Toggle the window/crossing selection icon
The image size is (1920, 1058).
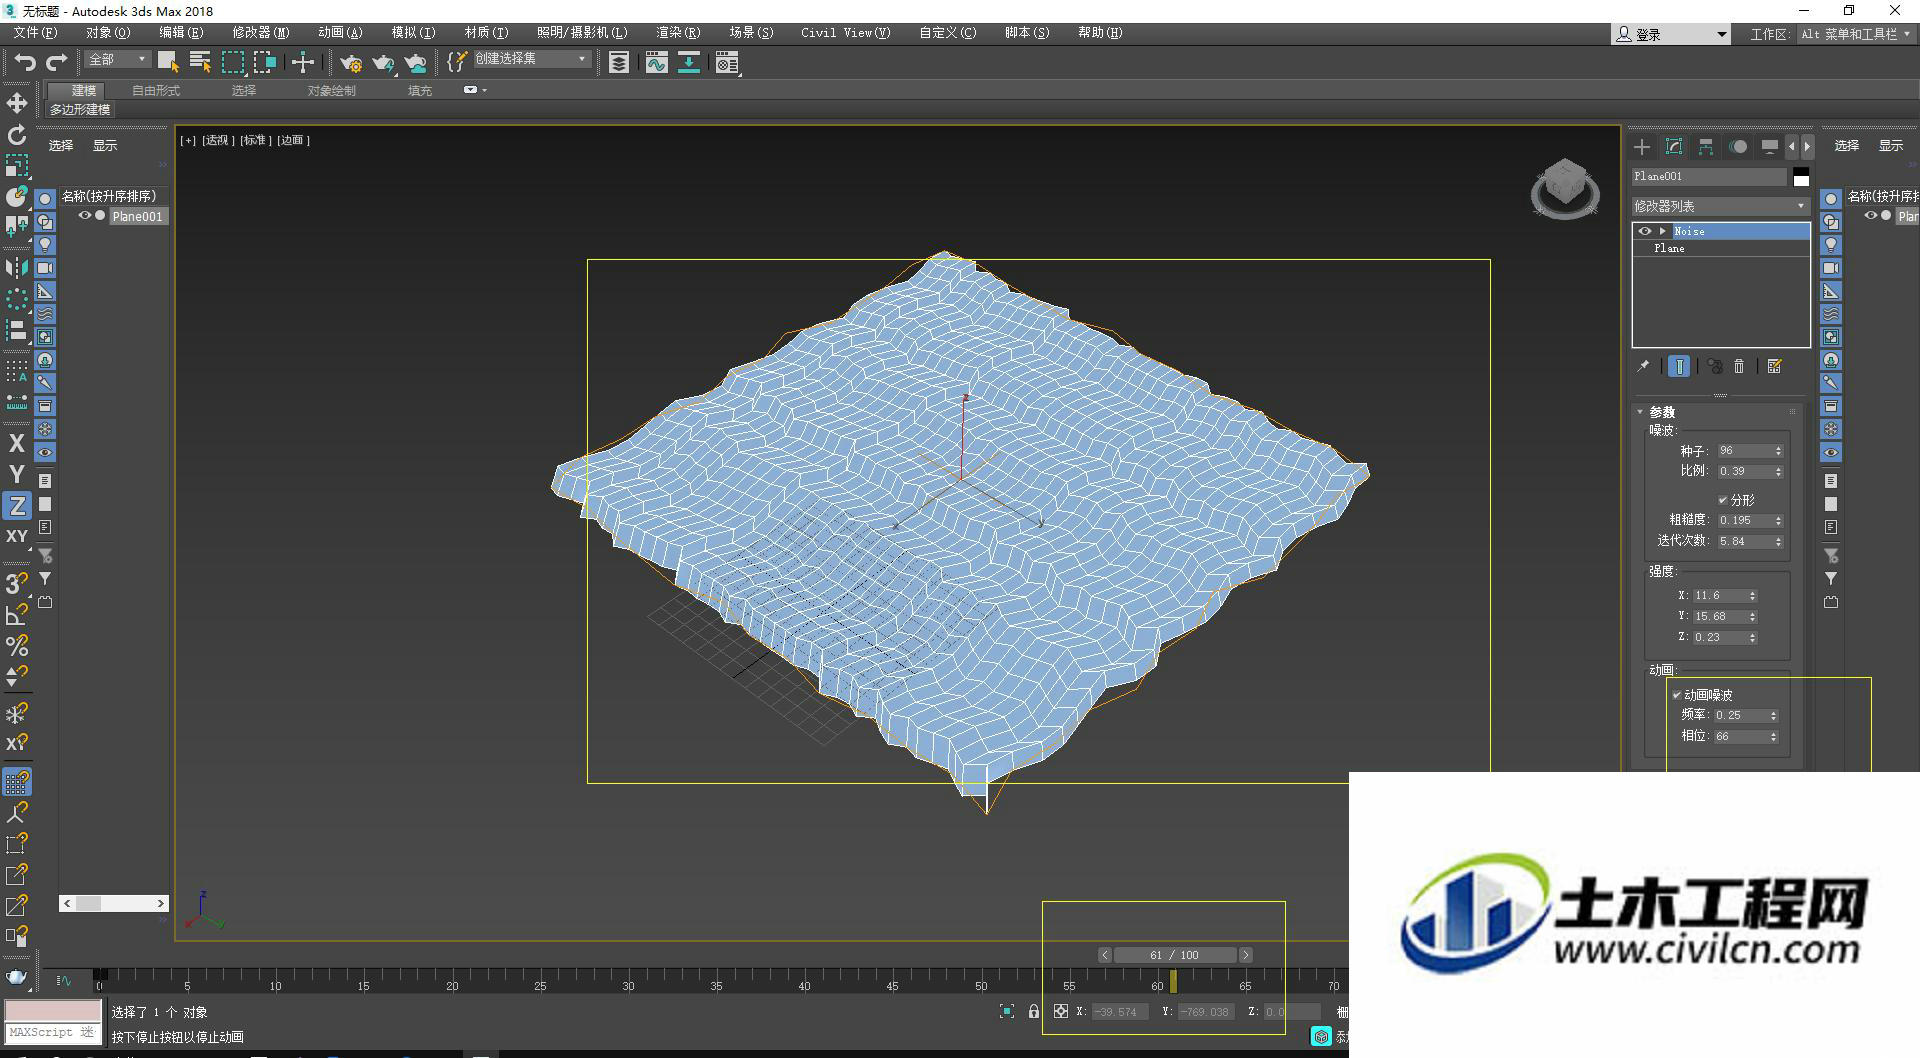coord(265,62)
